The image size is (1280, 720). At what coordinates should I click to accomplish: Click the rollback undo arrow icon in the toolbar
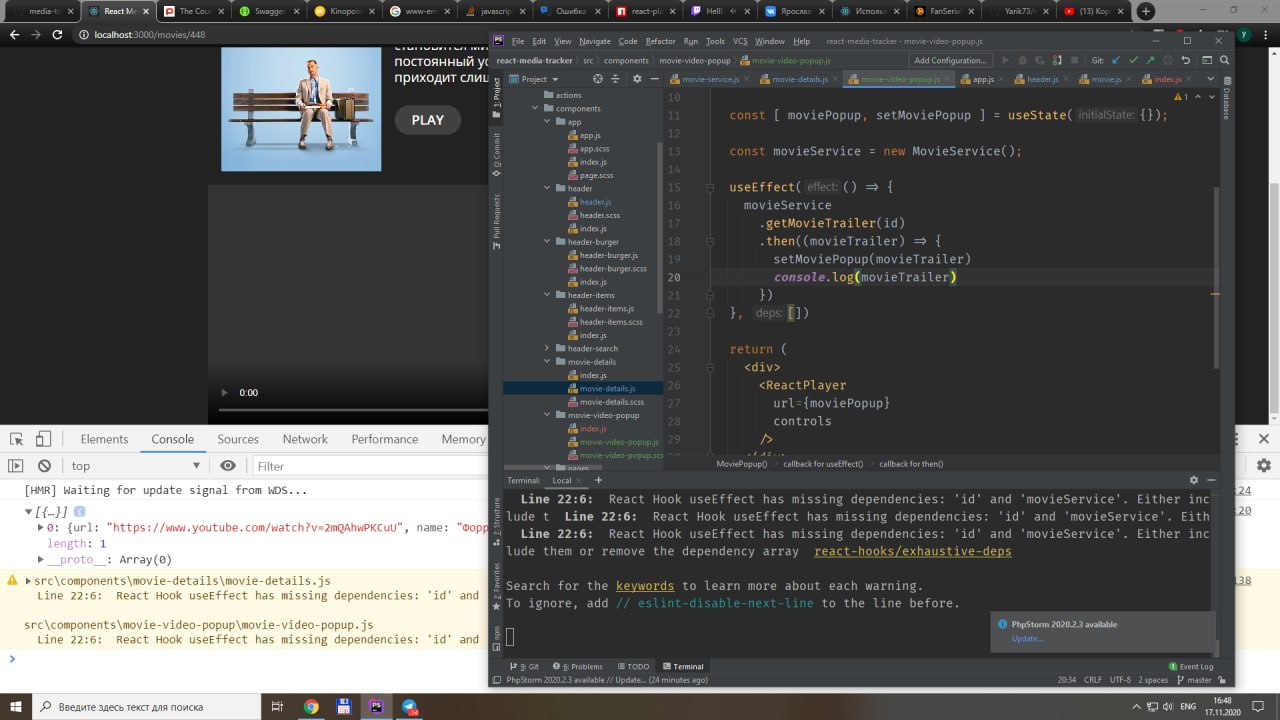coord(1185,61)
